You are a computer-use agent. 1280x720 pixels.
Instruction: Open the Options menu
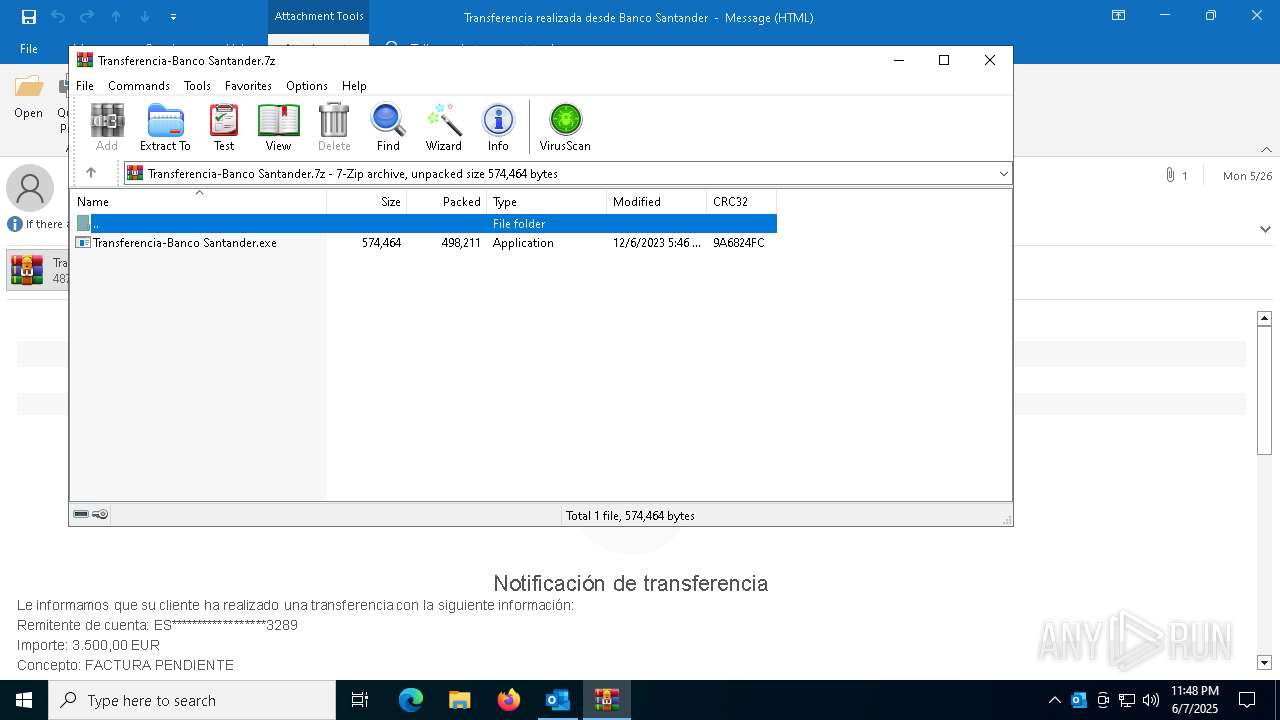pyautogui.click(x=307, y=86)
